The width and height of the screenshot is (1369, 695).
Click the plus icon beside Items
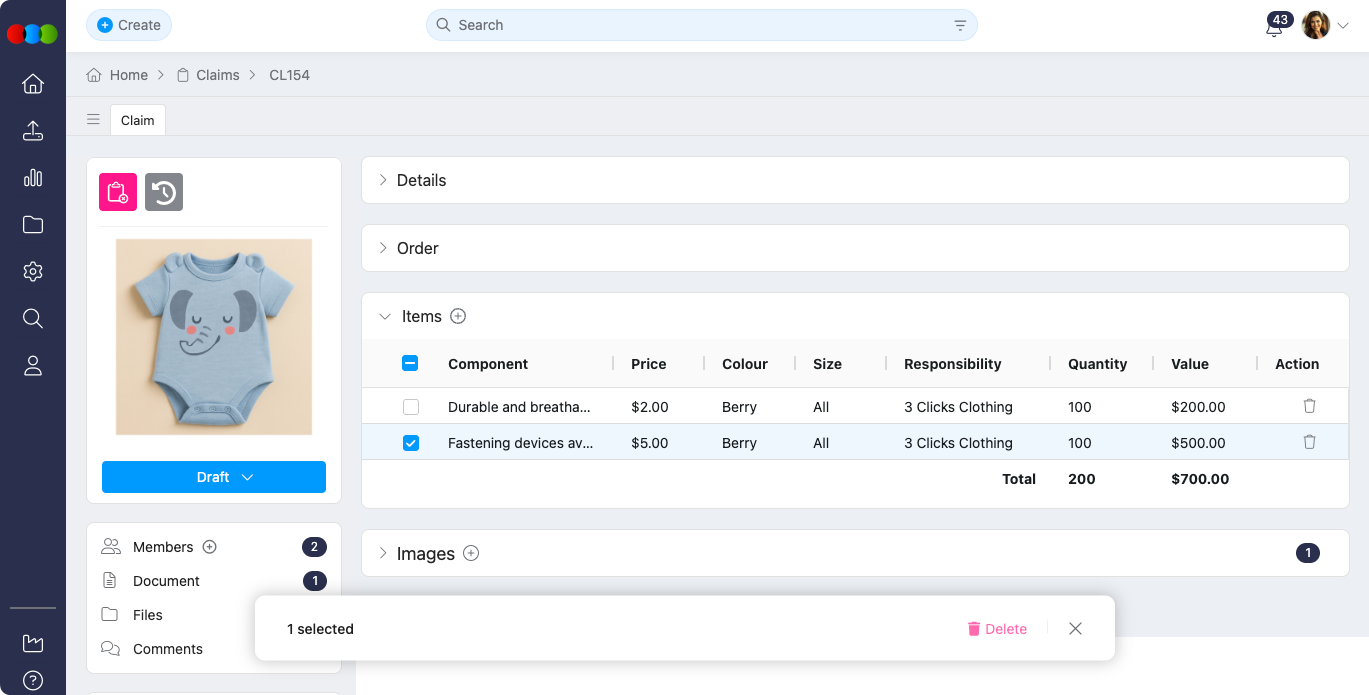(x=458, y=316)
